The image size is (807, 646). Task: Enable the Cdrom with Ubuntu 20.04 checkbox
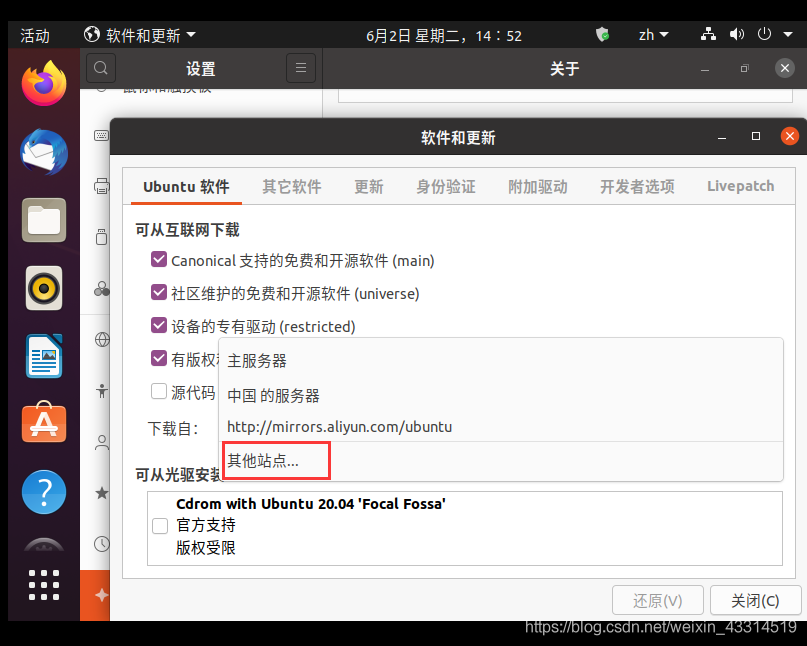click(x=159, y=525)
